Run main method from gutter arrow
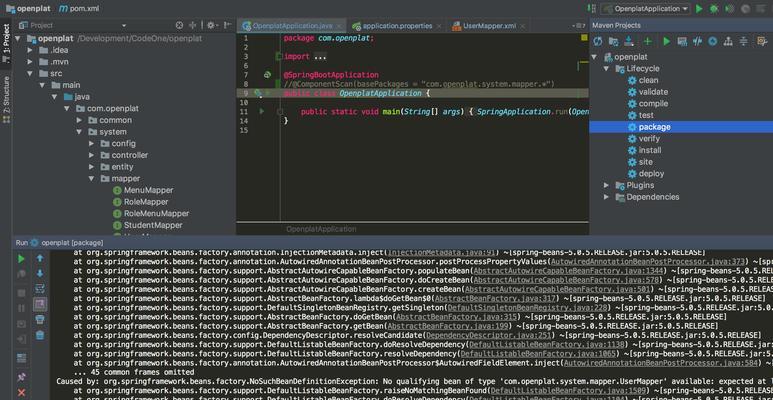 click(x=262, y=112)
